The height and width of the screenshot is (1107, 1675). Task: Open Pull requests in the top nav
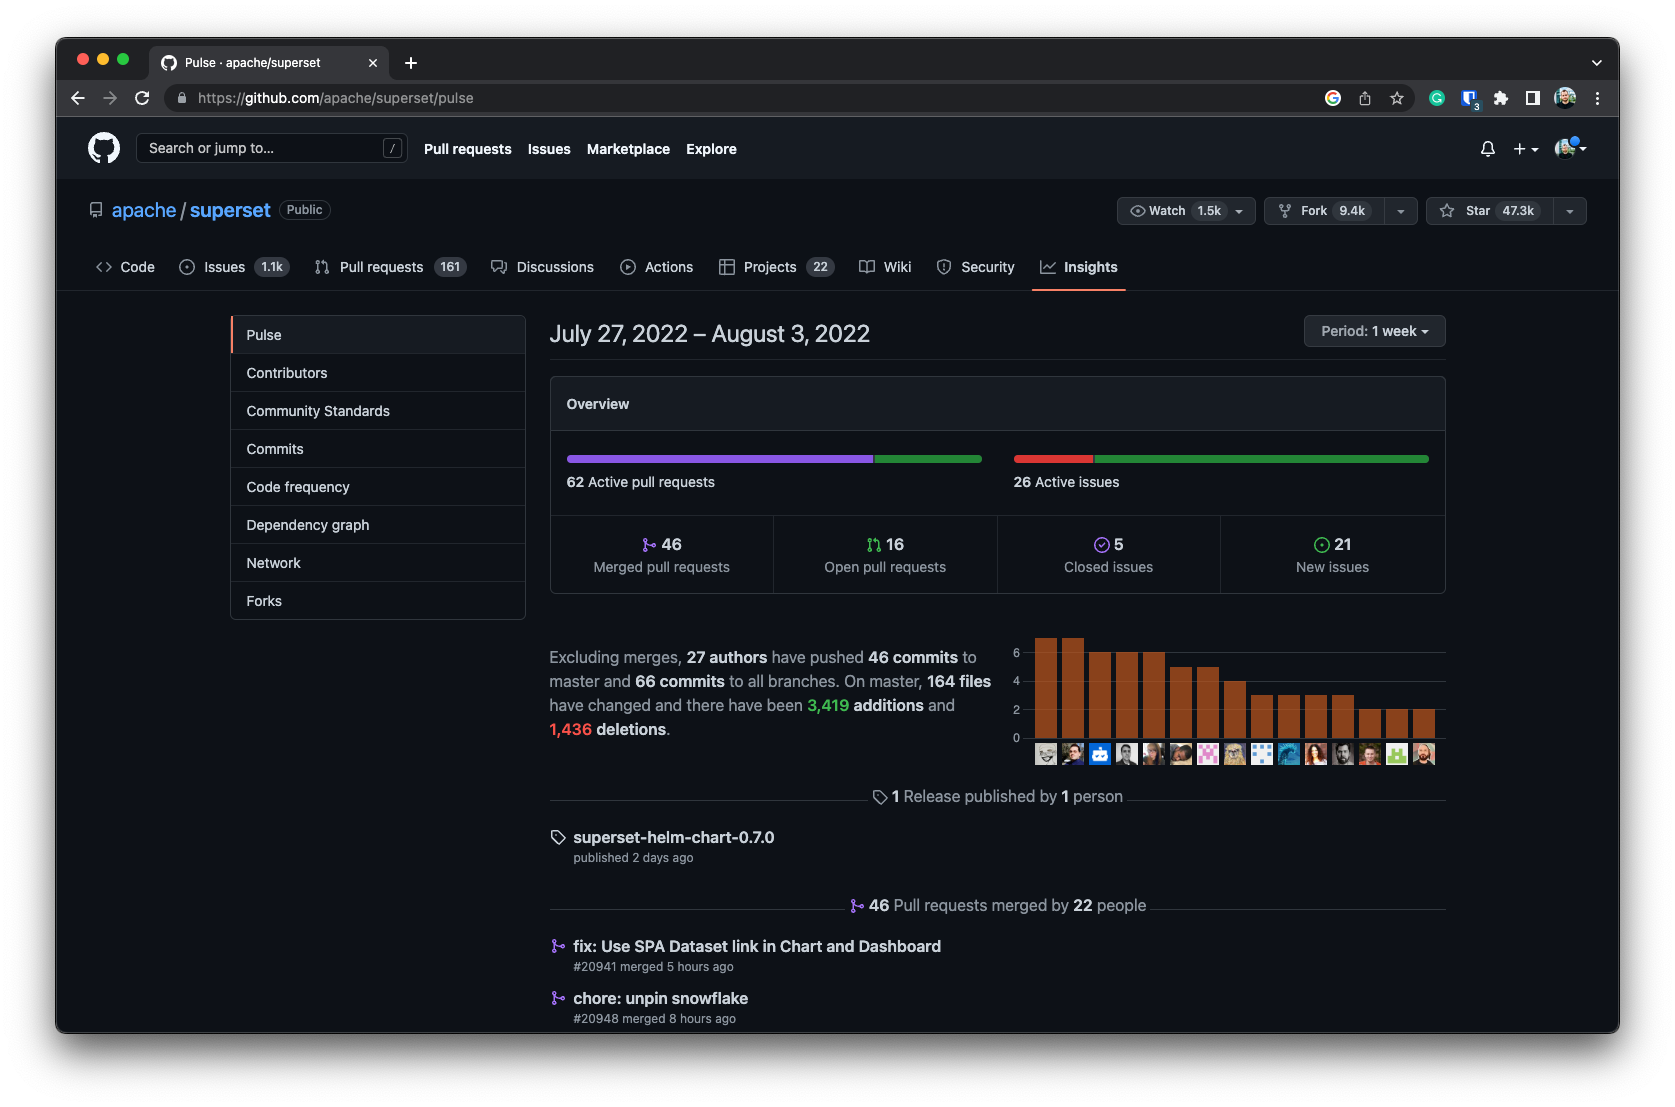tap(467, 149)
